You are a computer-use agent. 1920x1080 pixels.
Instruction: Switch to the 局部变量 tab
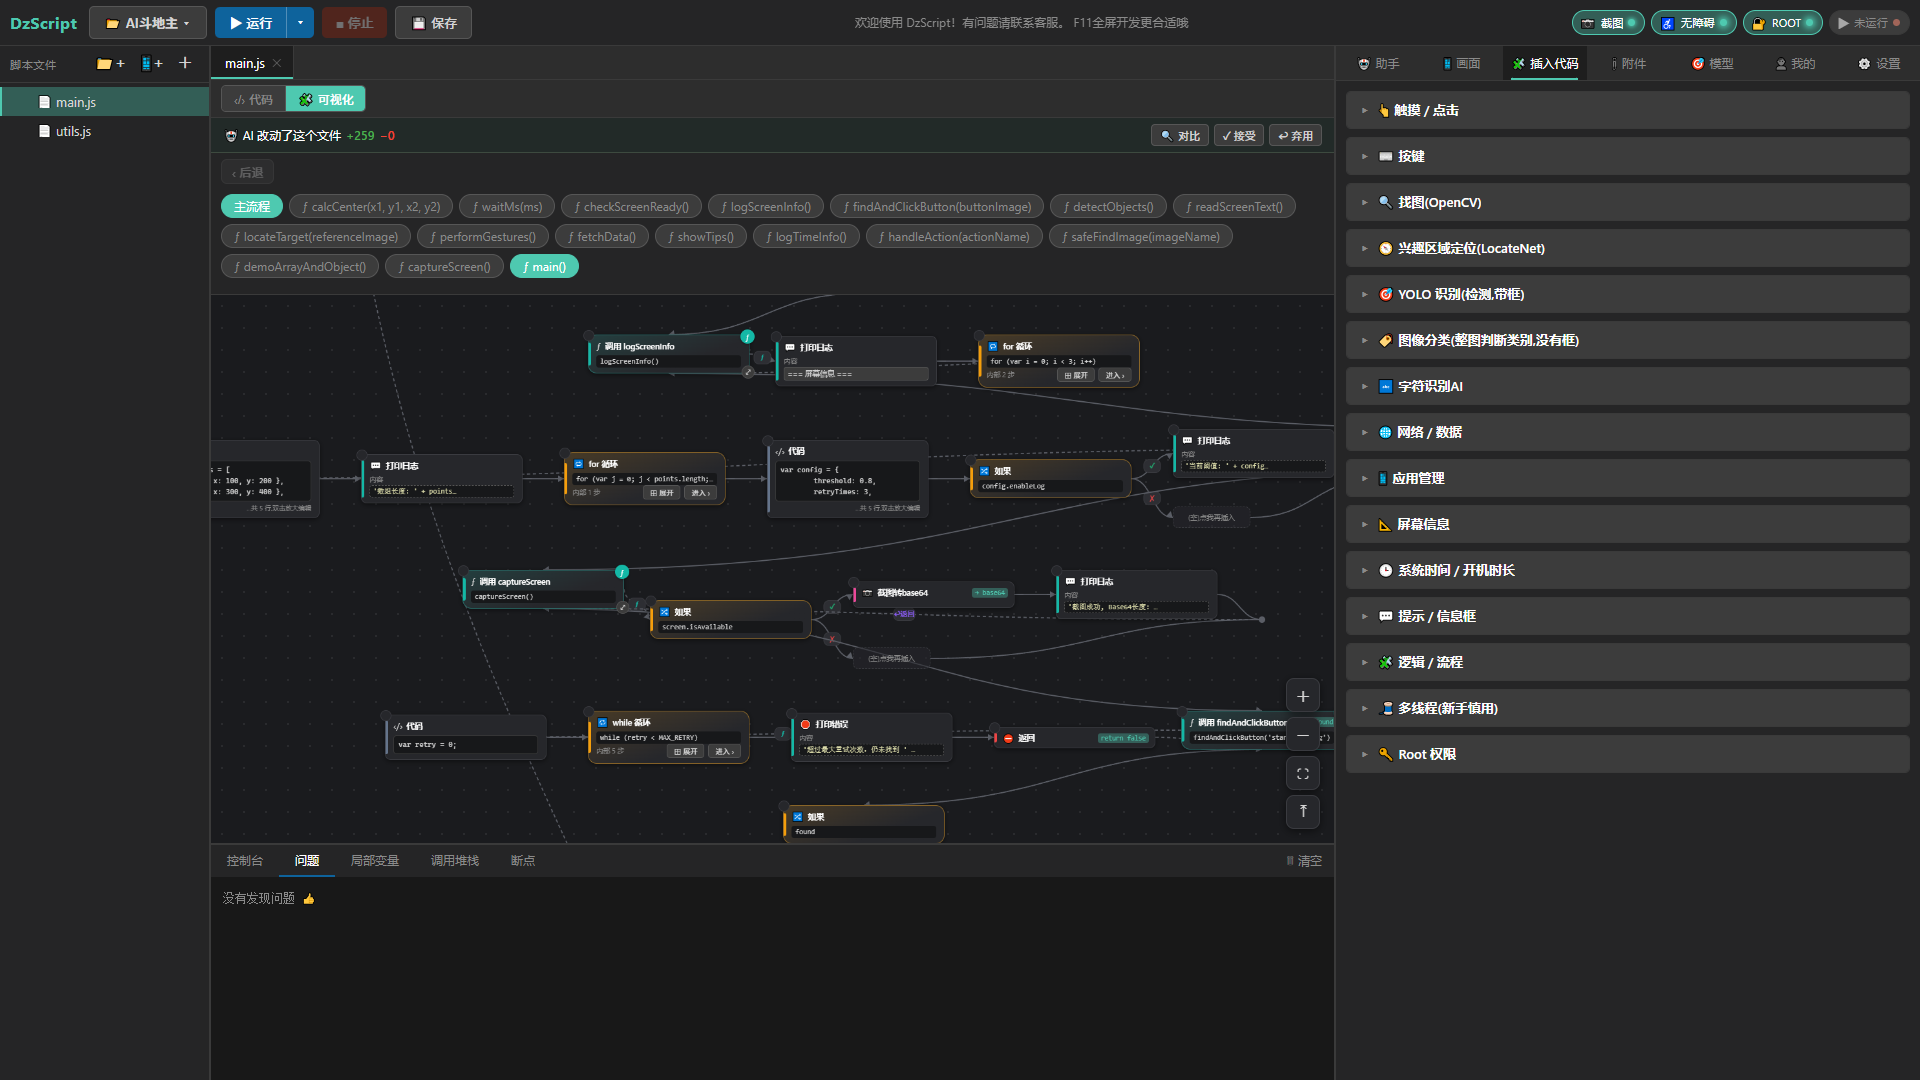point(374,860)
